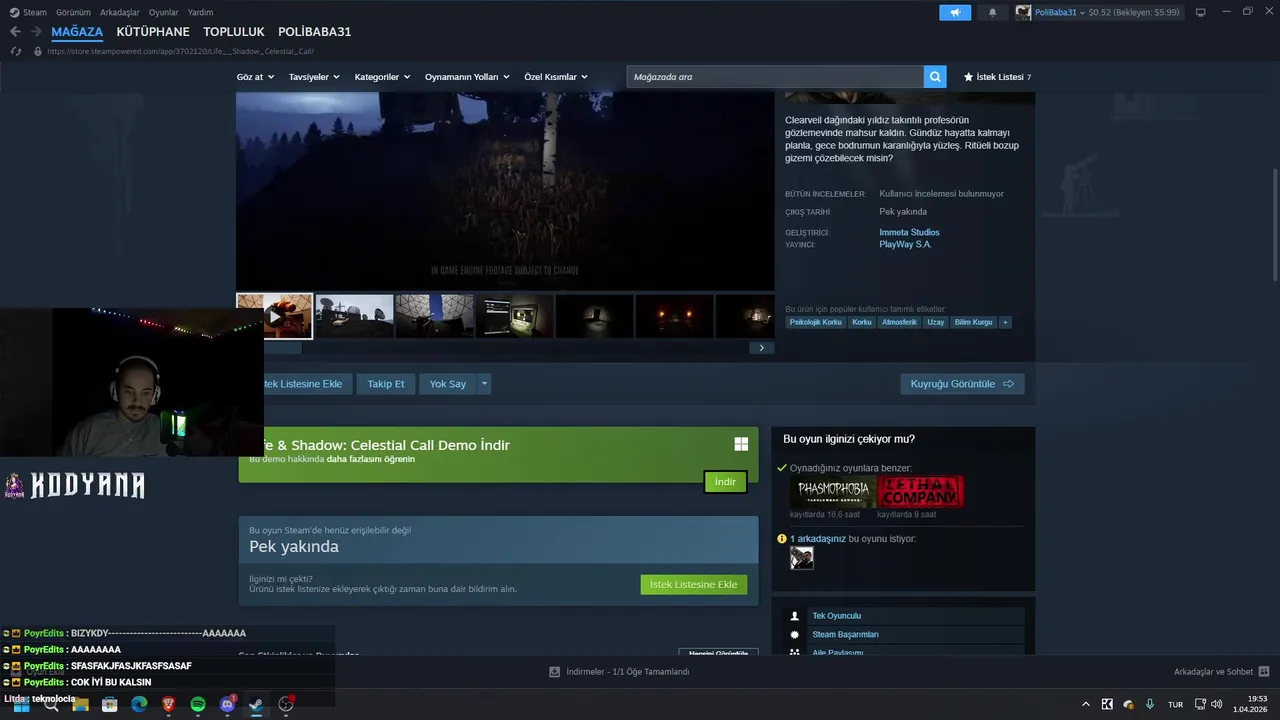Expand the Göz at dropdown
The width and height of the screenshot is (1280, 720).
coord(255,77)
